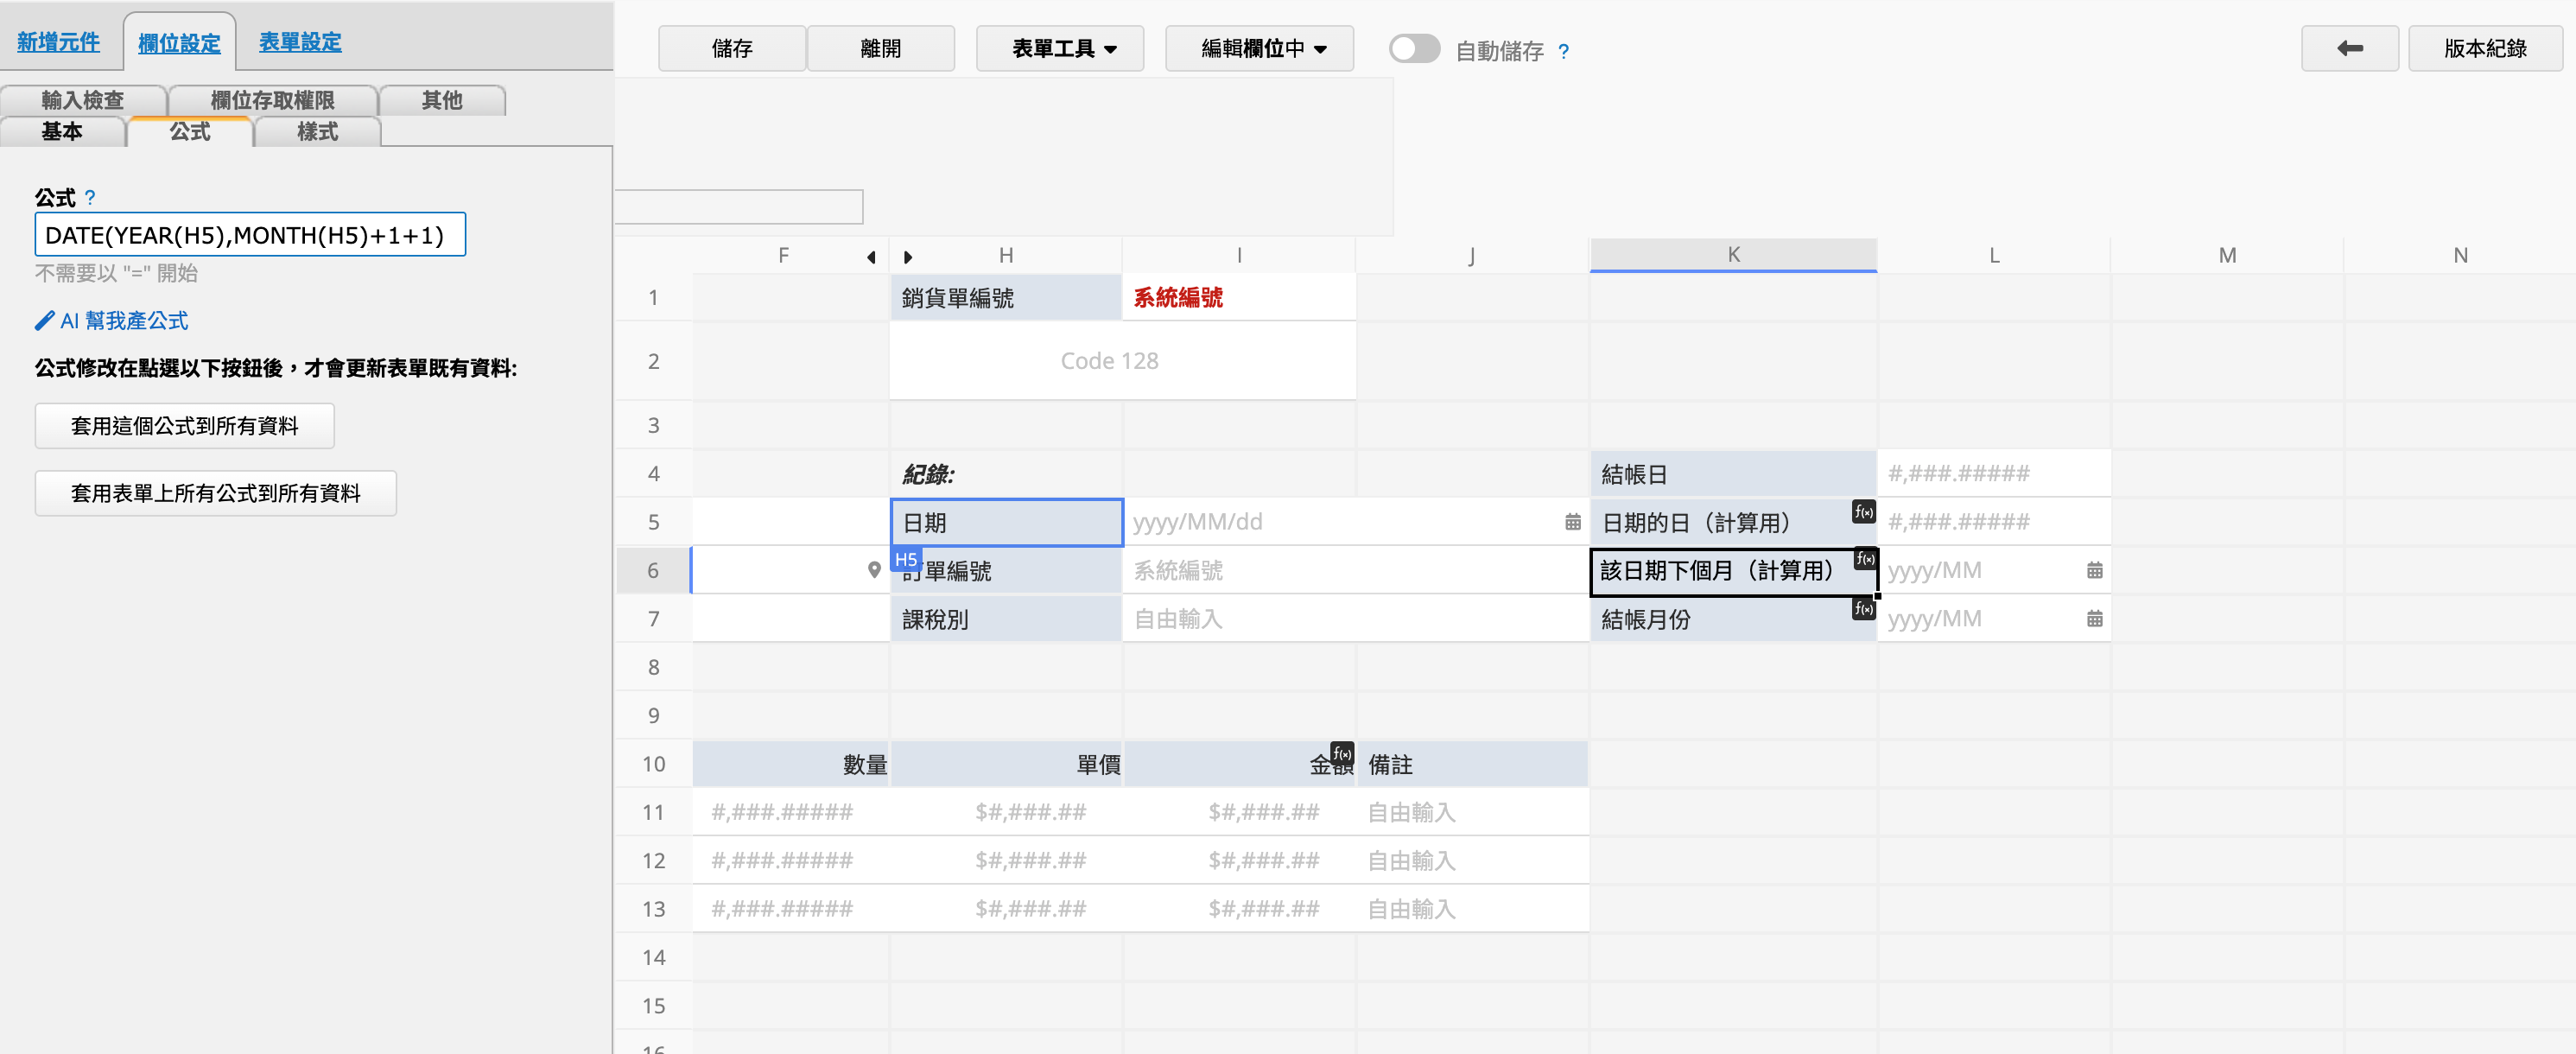Switch to the 樣式 tab
Image resolution: width=2576 pixels, height=1054 pixels.
tap(317, 131)
